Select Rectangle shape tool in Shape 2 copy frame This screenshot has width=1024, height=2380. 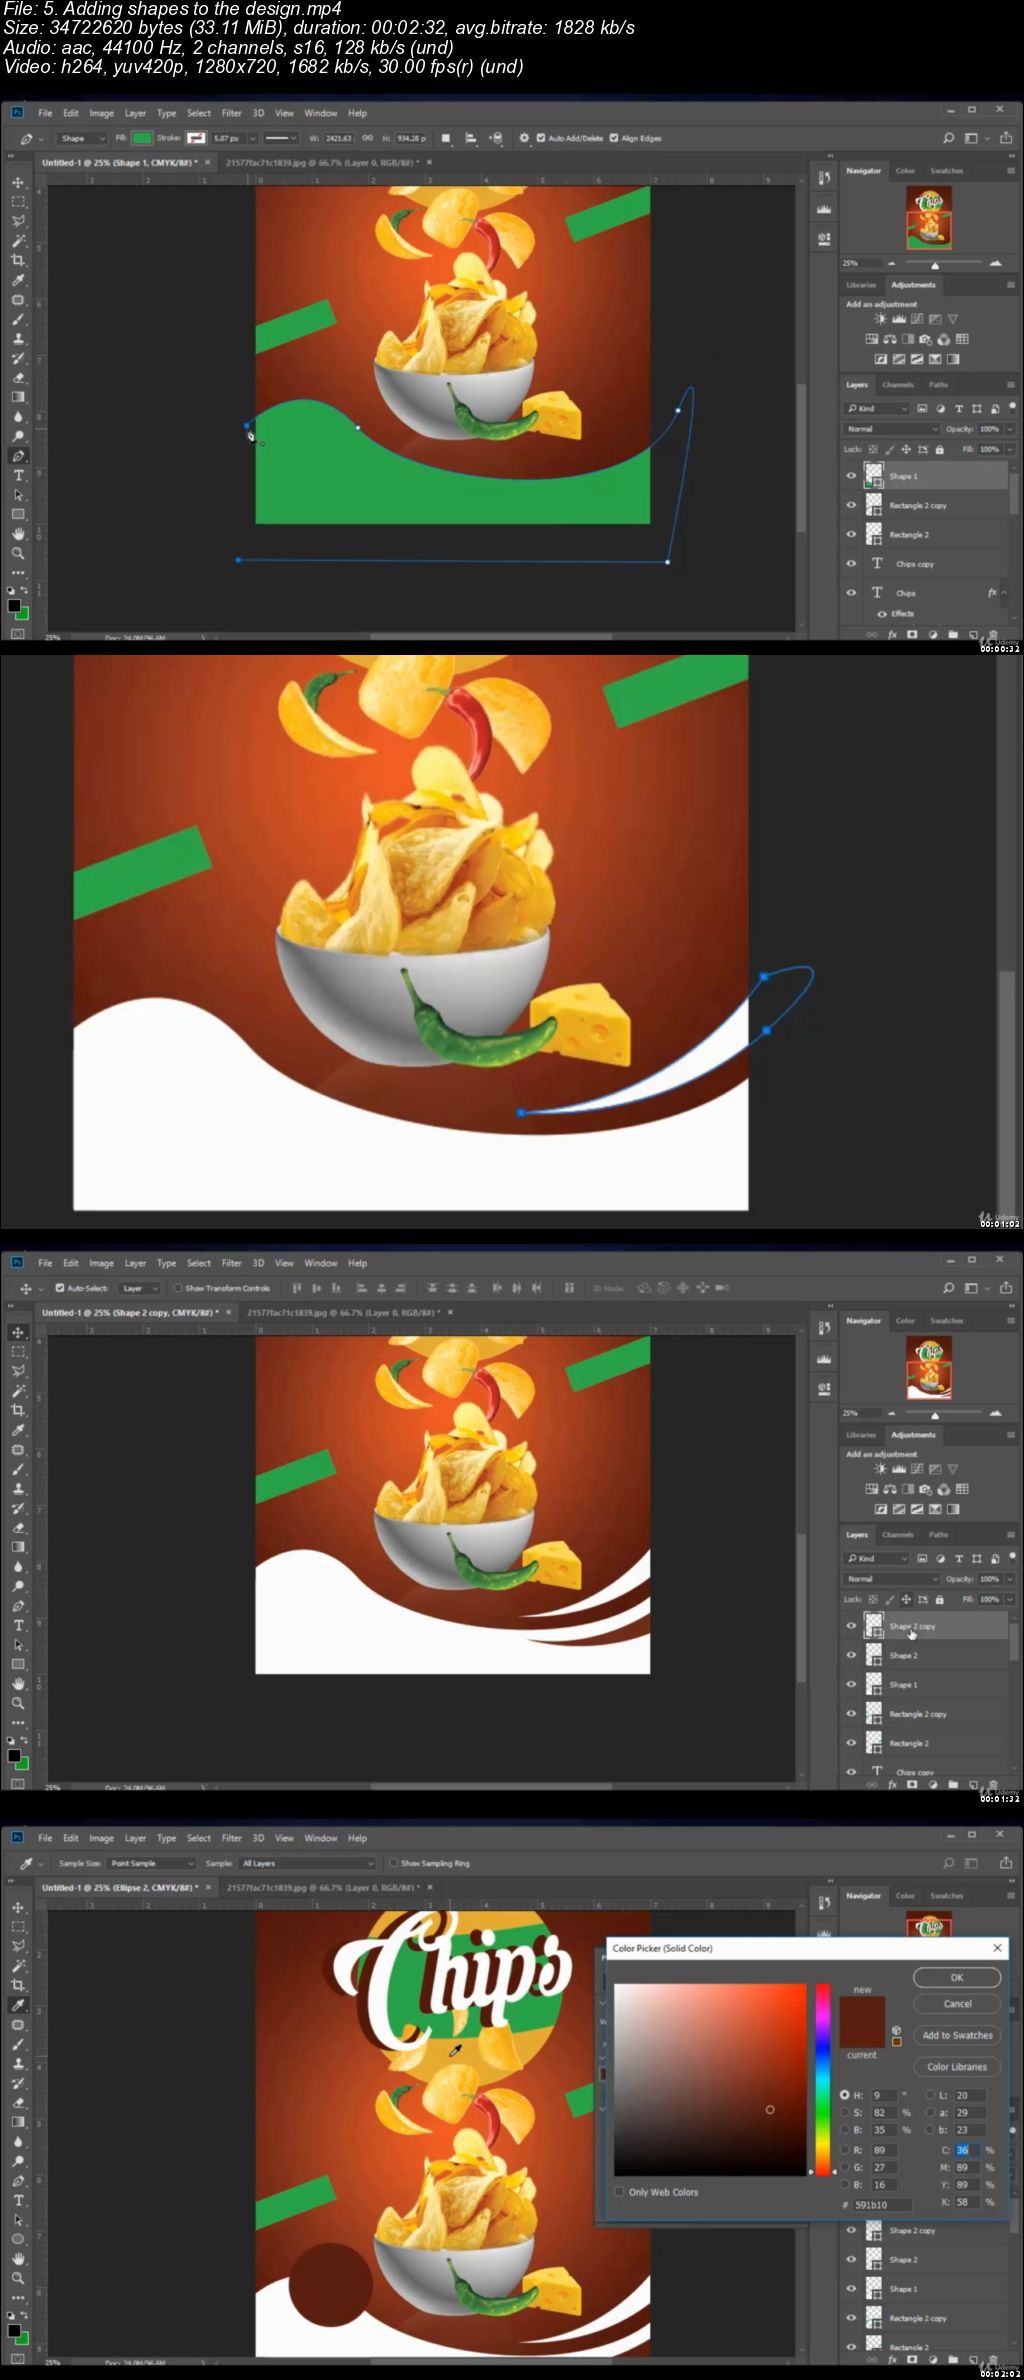[18, 1664]
